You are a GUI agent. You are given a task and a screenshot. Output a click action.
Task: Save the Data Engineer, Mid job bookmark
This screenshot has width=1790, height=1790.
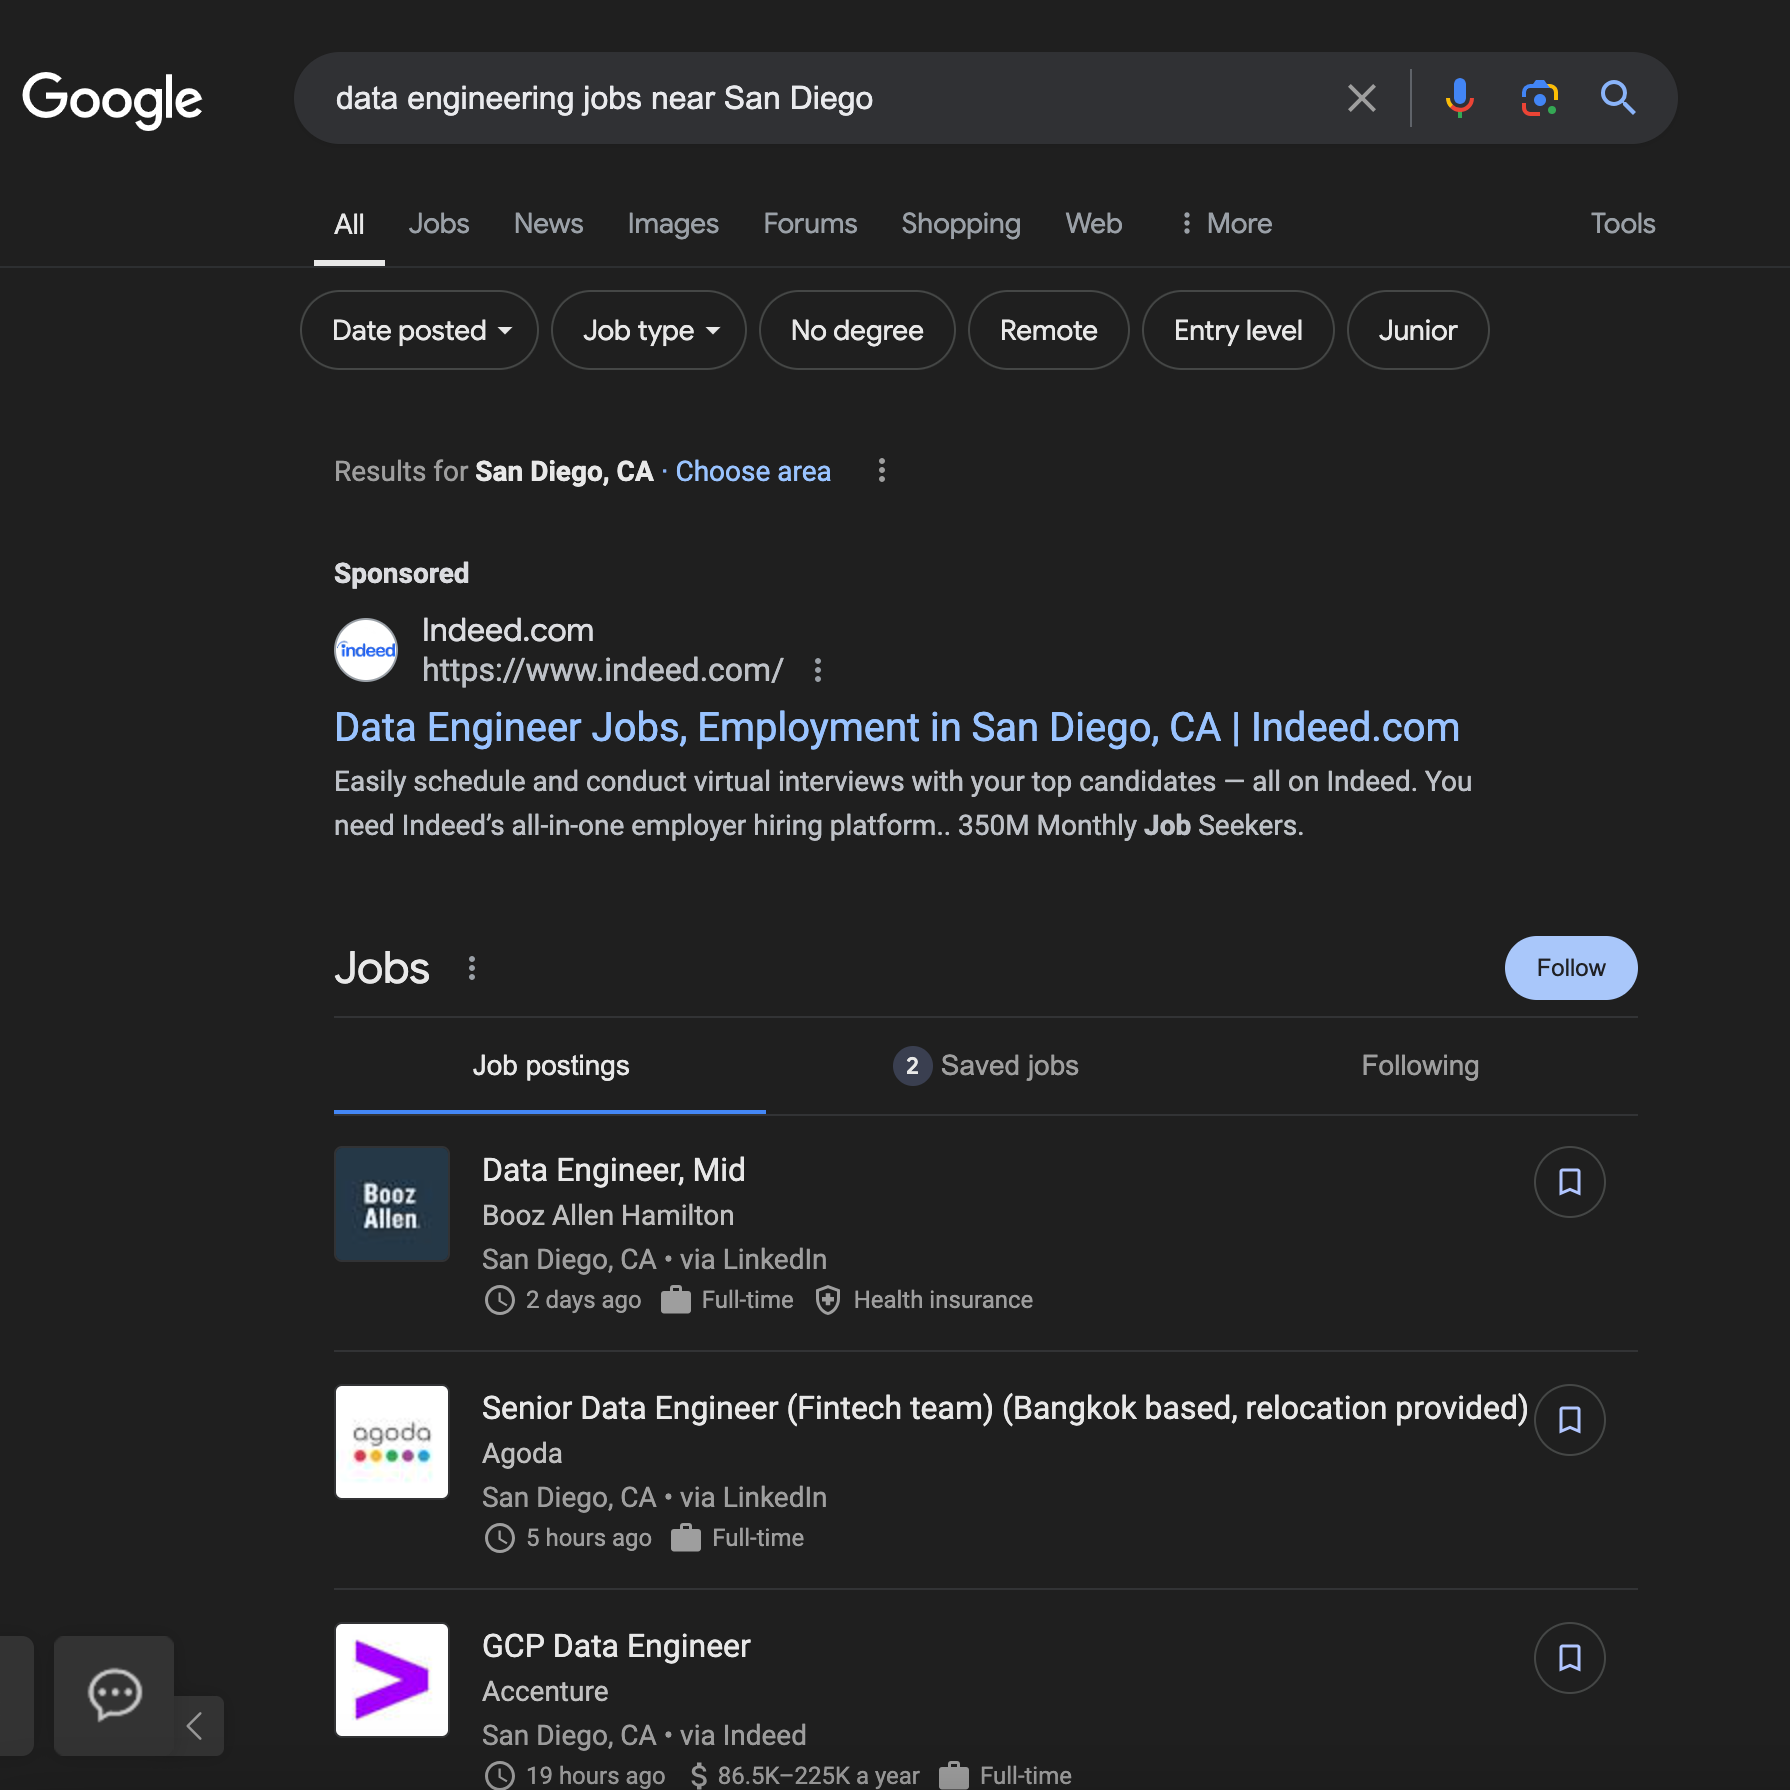(x=1569, y=1182)
